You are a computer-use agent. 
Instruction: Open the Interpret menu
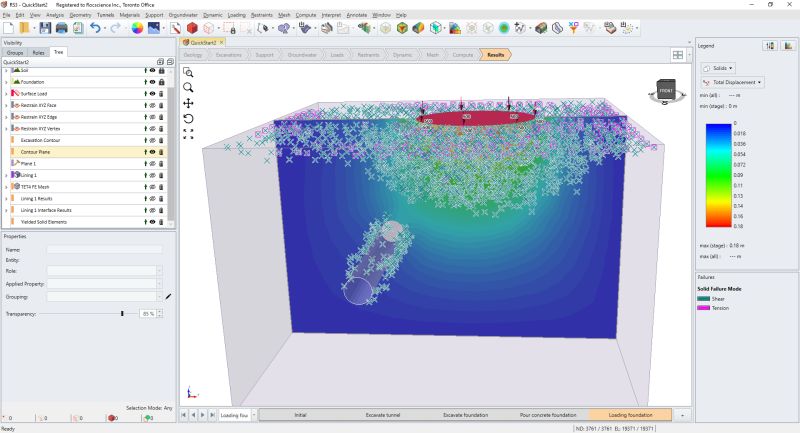click(331, 15)
